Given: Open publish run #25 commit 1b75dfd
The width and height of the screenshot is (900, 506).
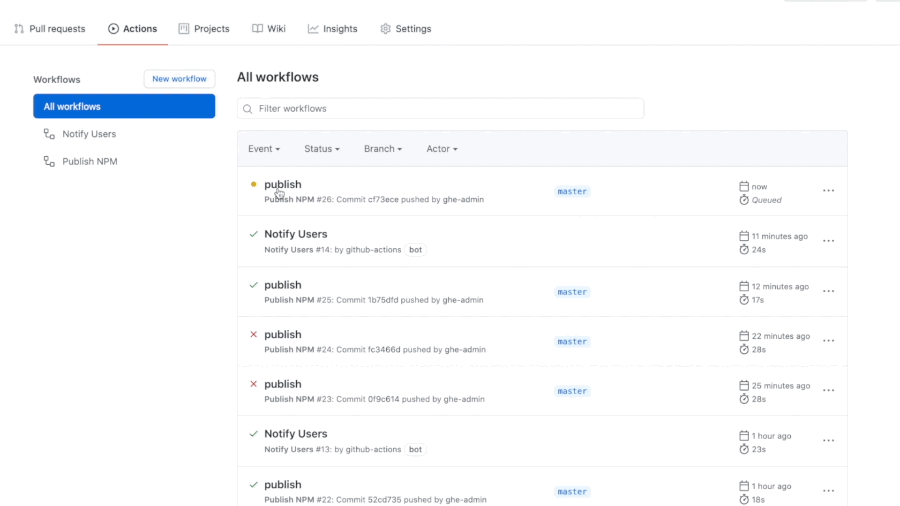Looking at the screenshot, I should pyautogui.click(x=282, y=285).
